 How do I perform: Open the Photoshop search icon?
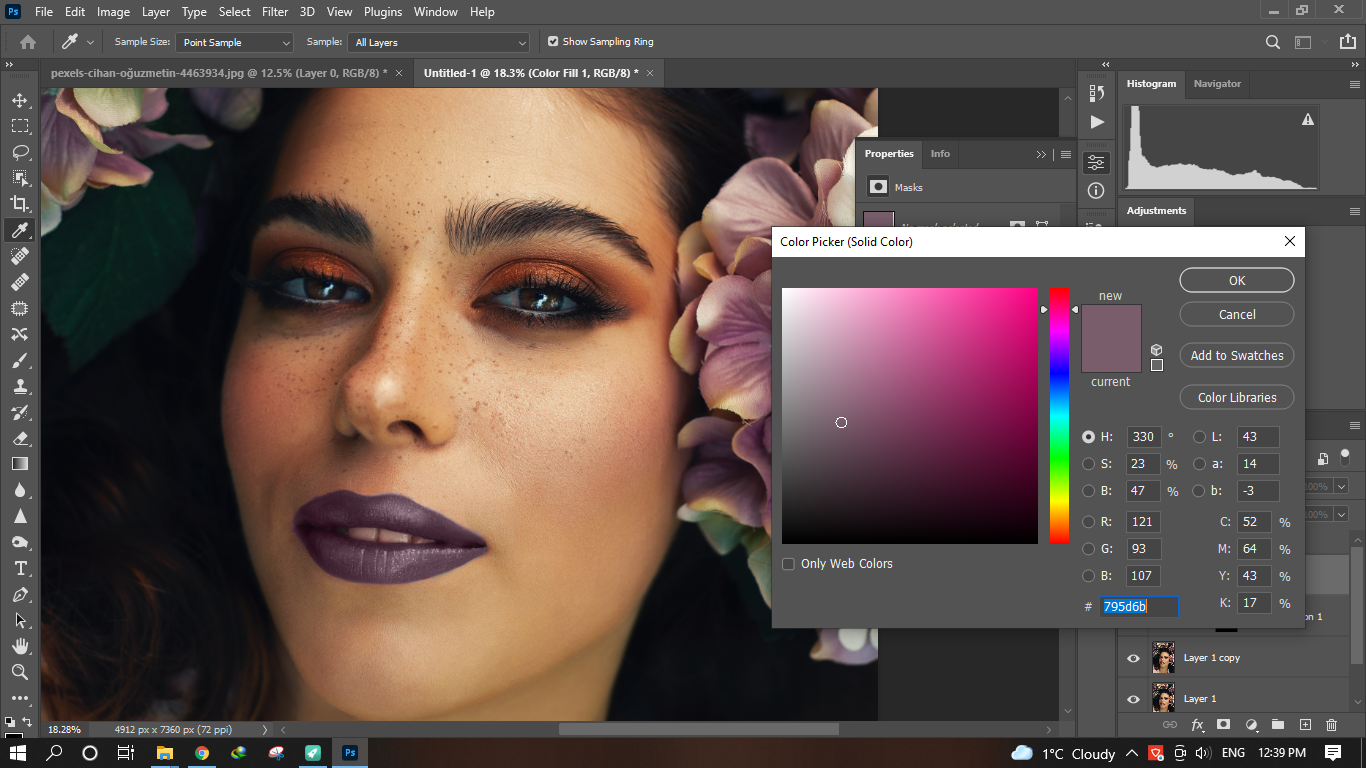tap(1273, 42)
